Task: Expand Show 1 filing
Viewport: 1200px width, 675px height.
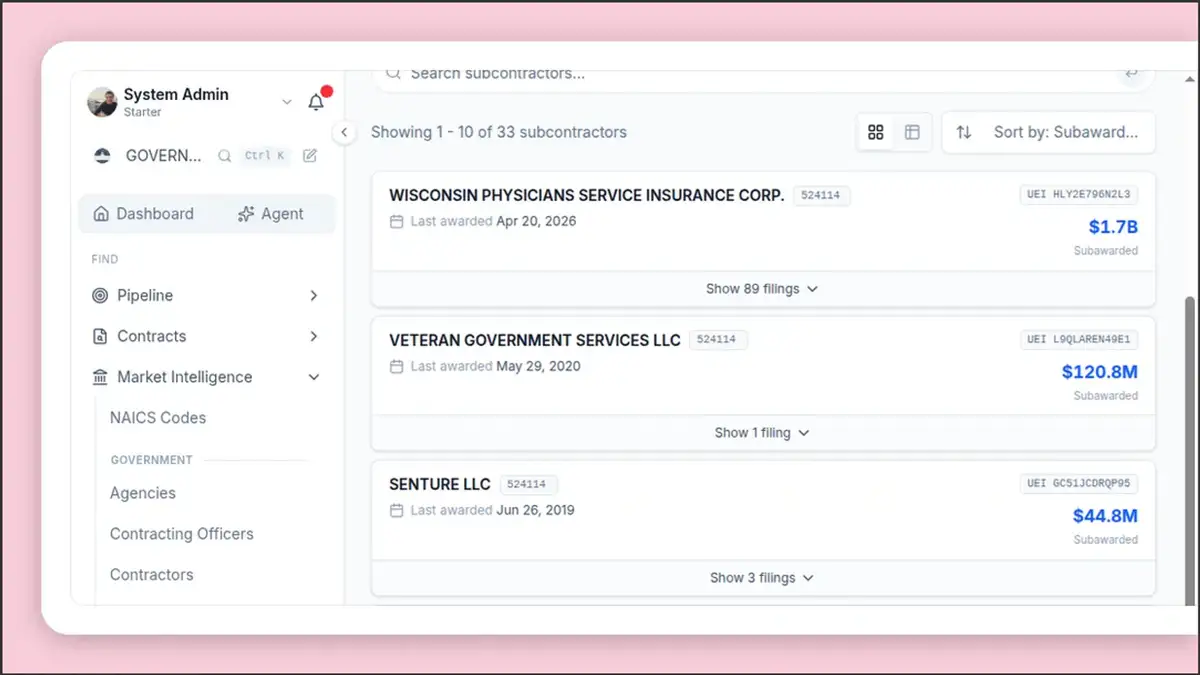Action: pyautogui.click(x=762, y=433)
